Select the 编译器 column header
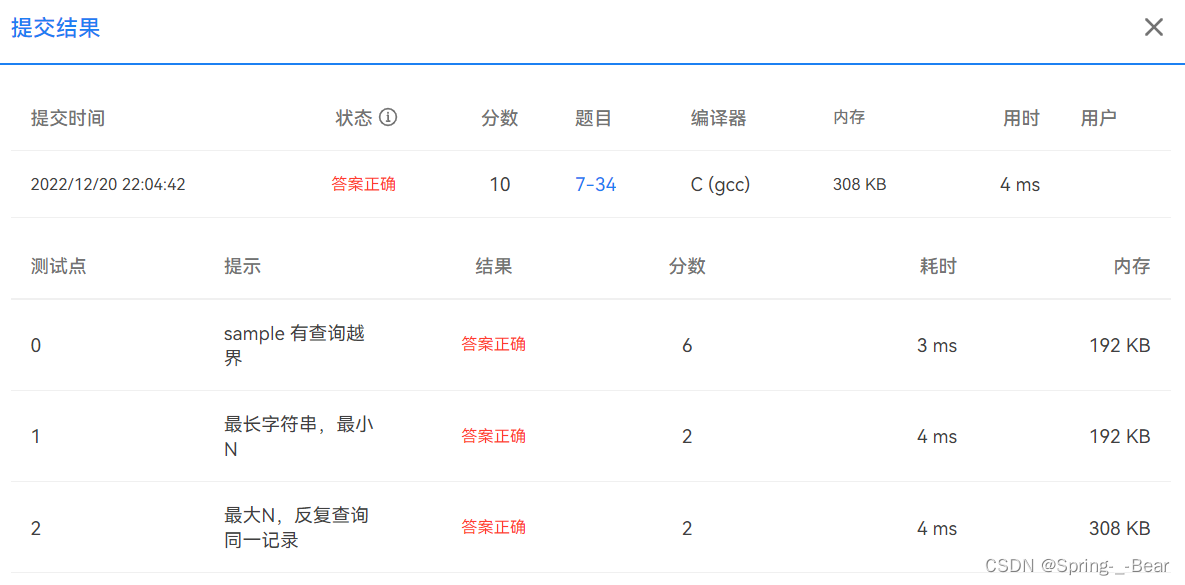Viewport: 1185px width, 585px height. pos(719,117)
